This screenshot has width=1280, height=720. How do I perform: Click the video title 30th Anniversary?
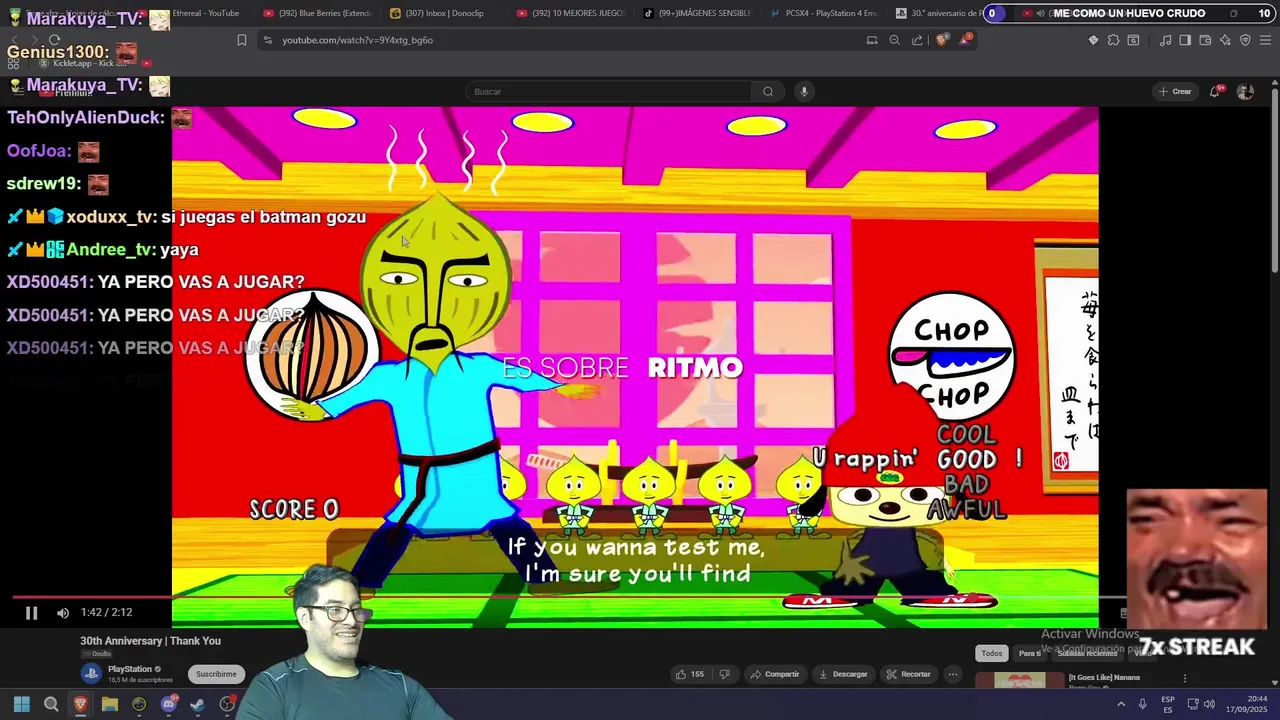[150, 641]
